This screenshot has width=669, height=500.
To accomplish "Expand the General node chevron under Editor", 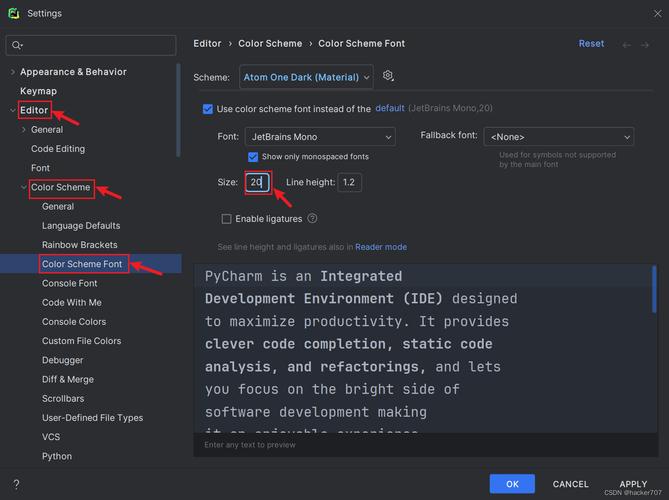I will coord(24,129).
